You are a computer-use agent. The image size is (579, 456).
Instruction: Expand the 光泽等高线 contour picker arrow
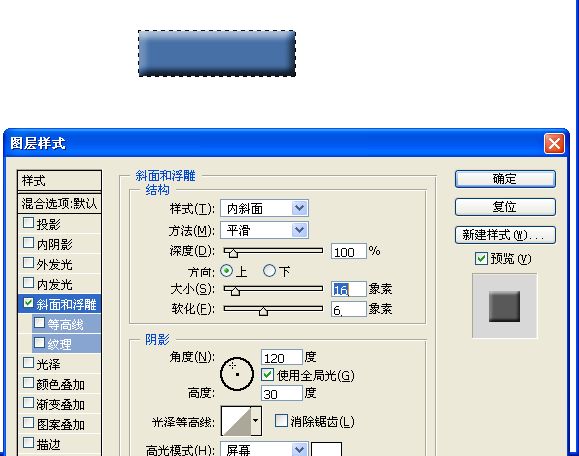point(256,421)
